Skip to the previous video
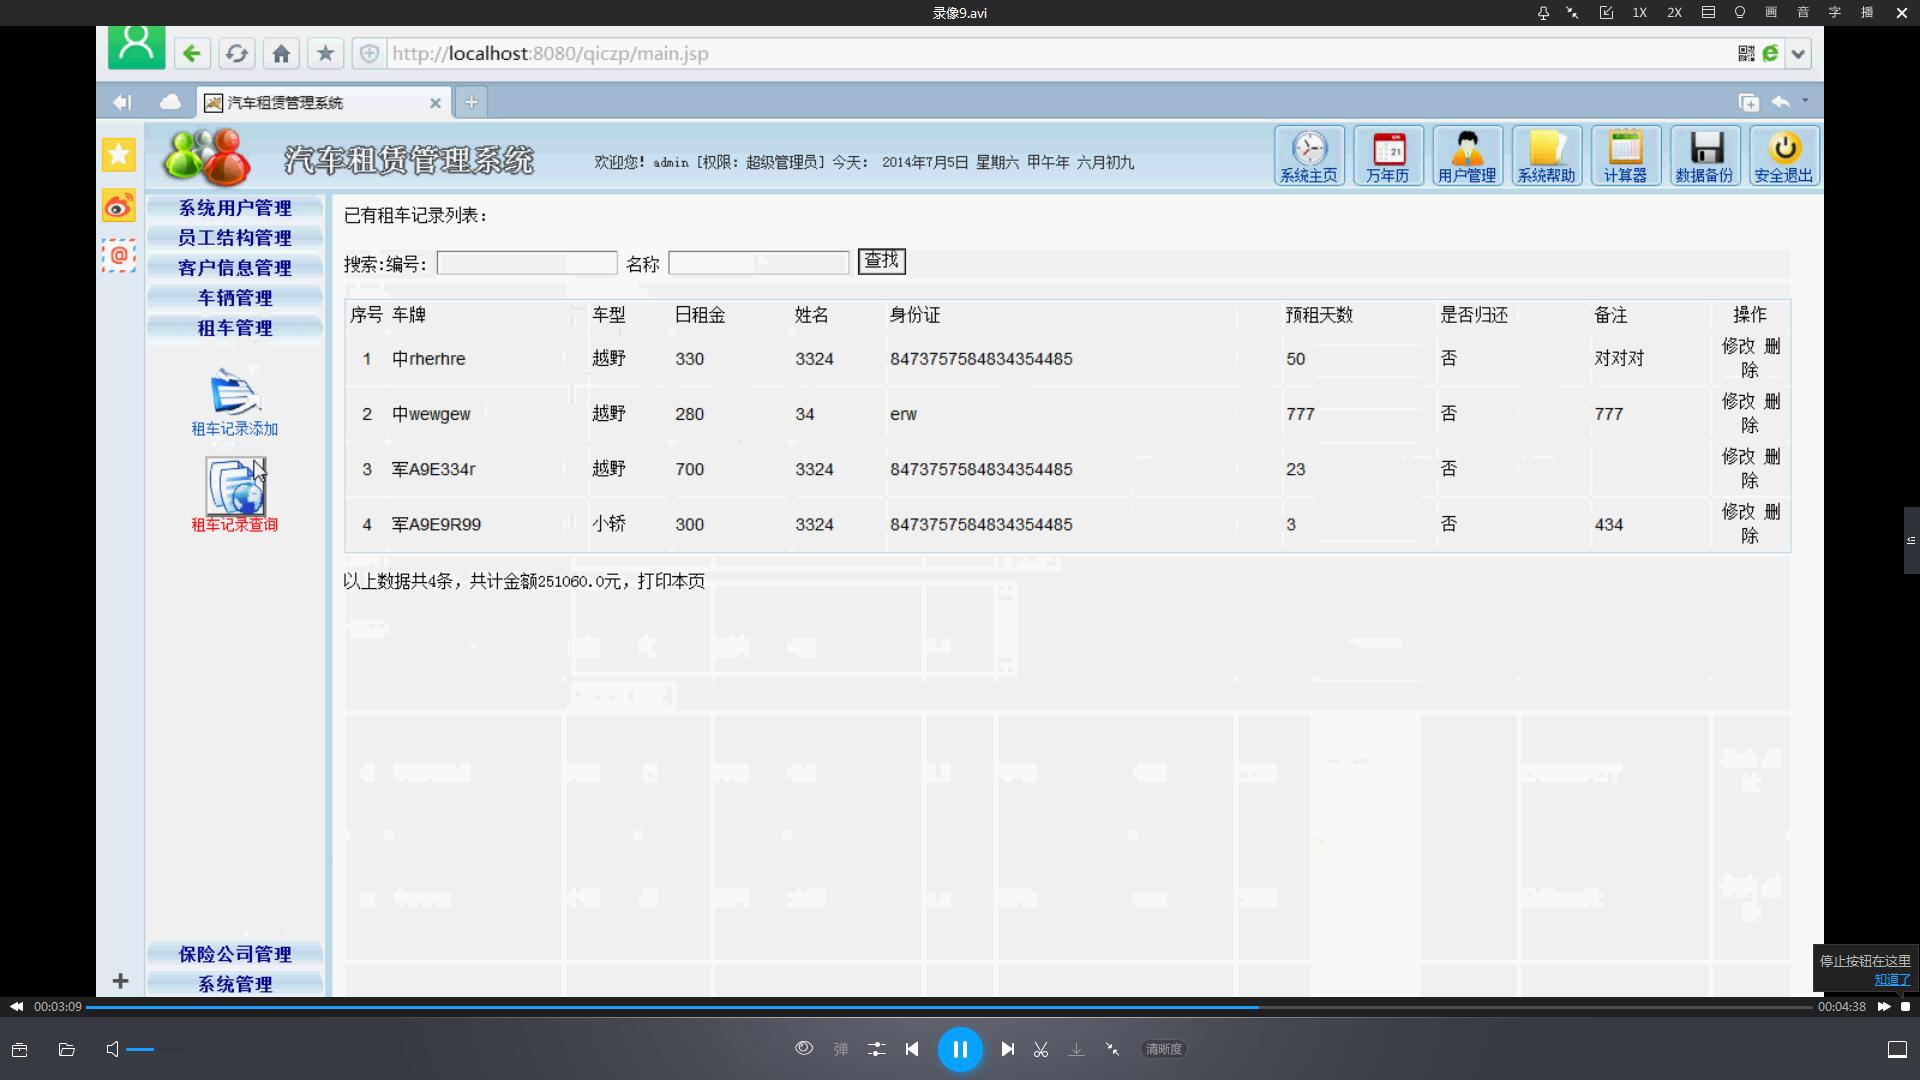This screenshot has width=1920, height=1080. [912, 1049]
